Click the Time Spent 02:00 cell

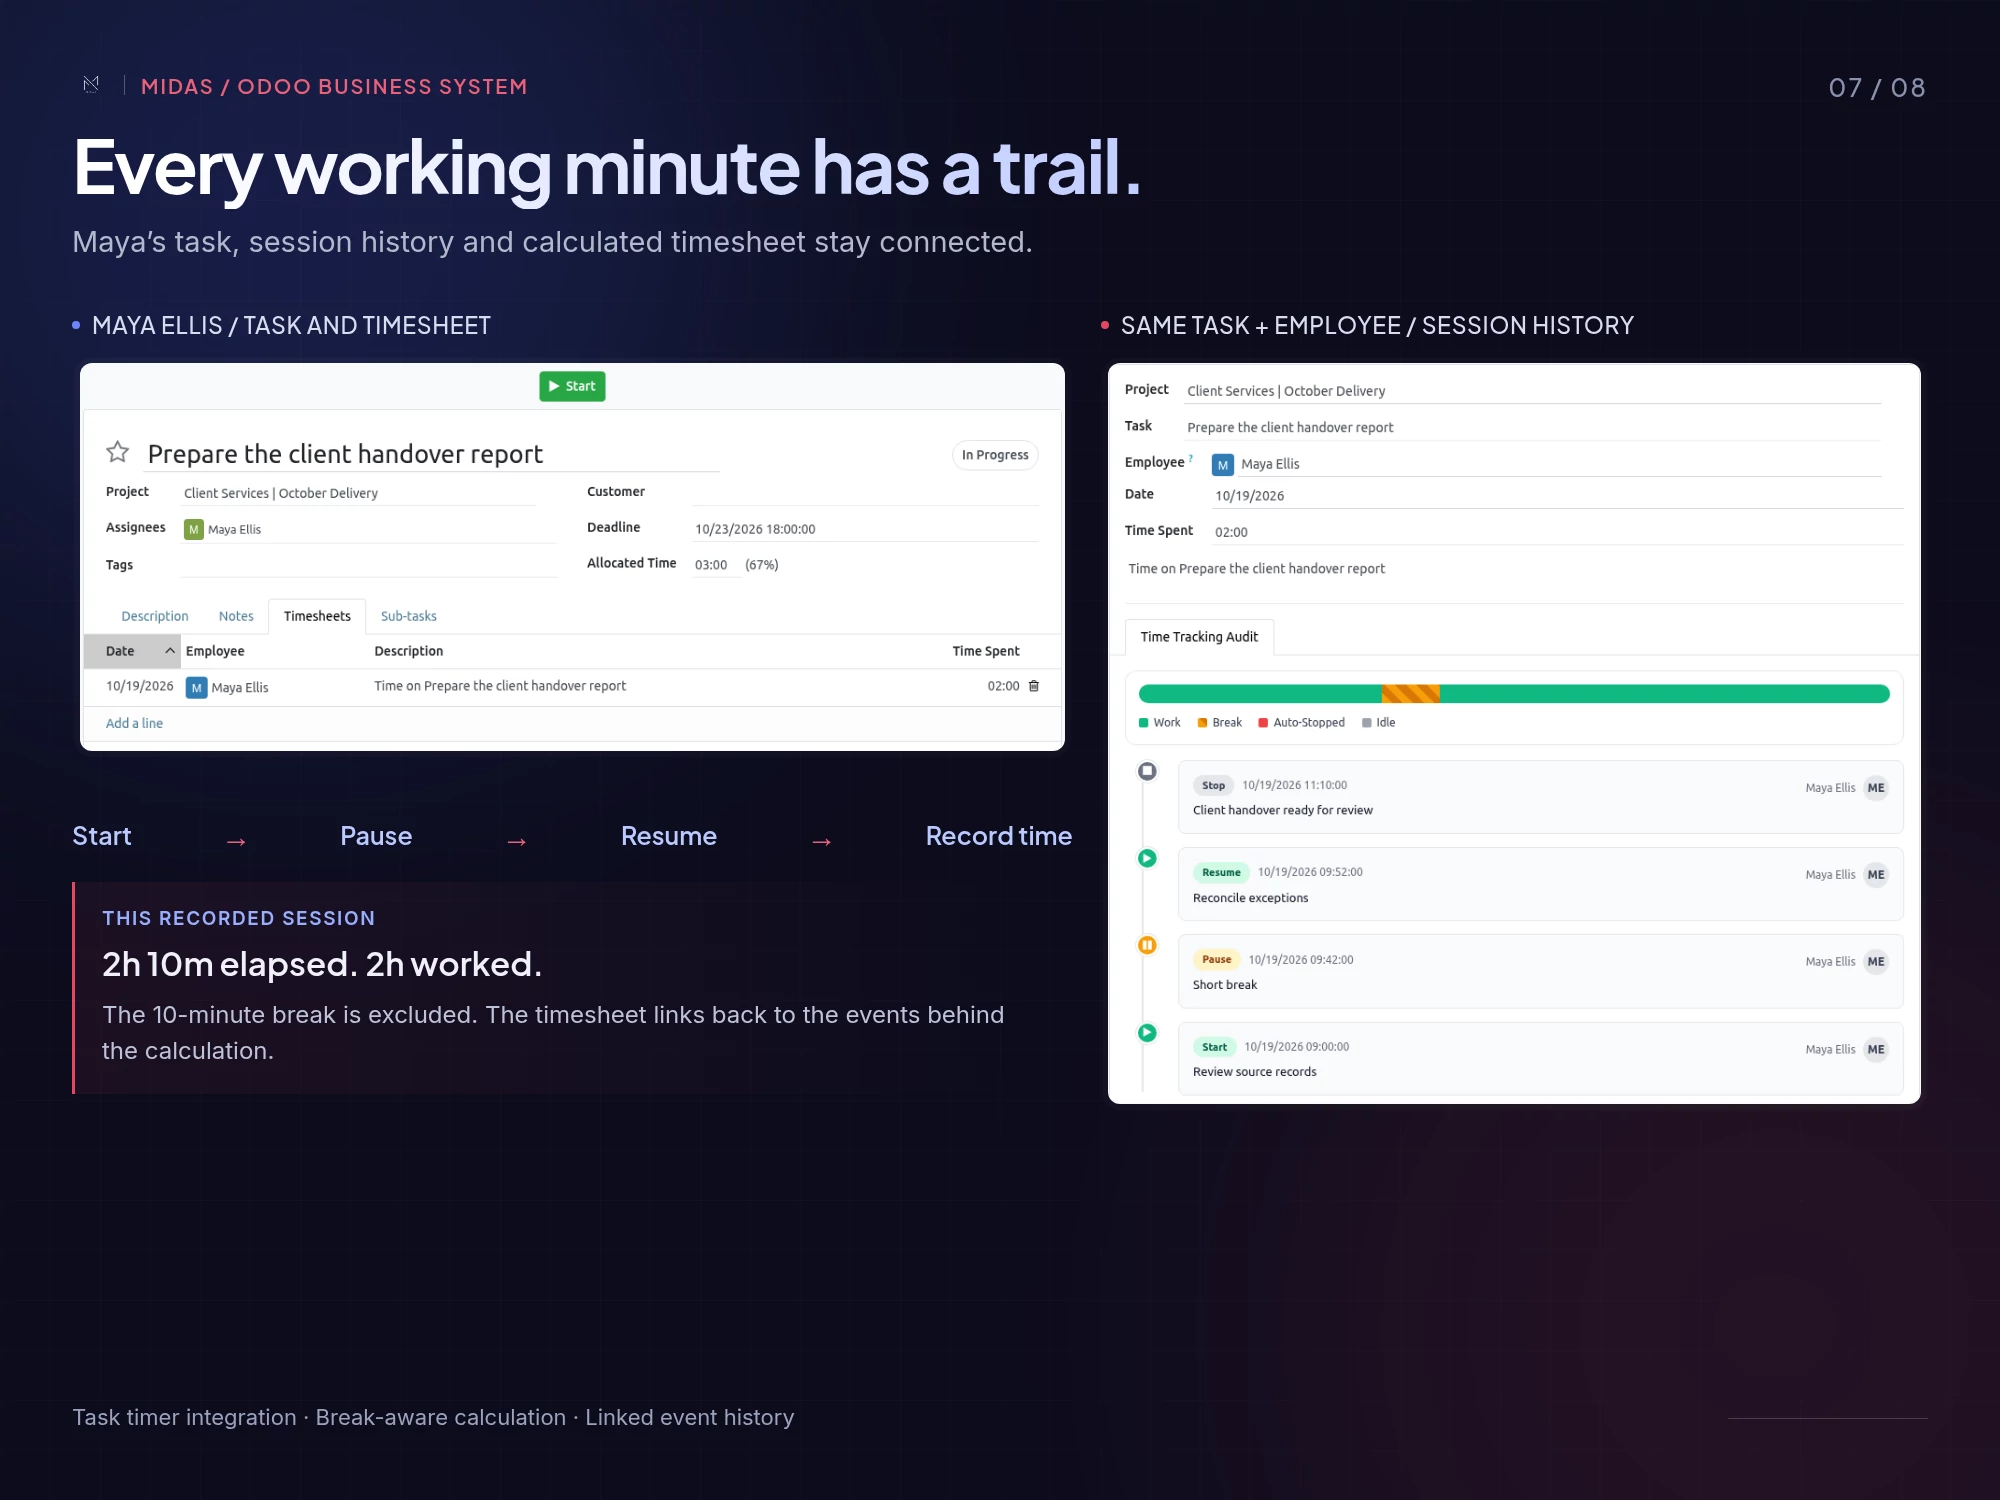tap(1003, 686)
